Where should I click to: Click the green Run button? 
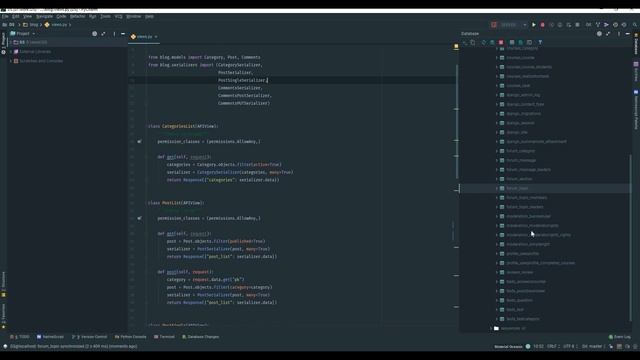533,25
